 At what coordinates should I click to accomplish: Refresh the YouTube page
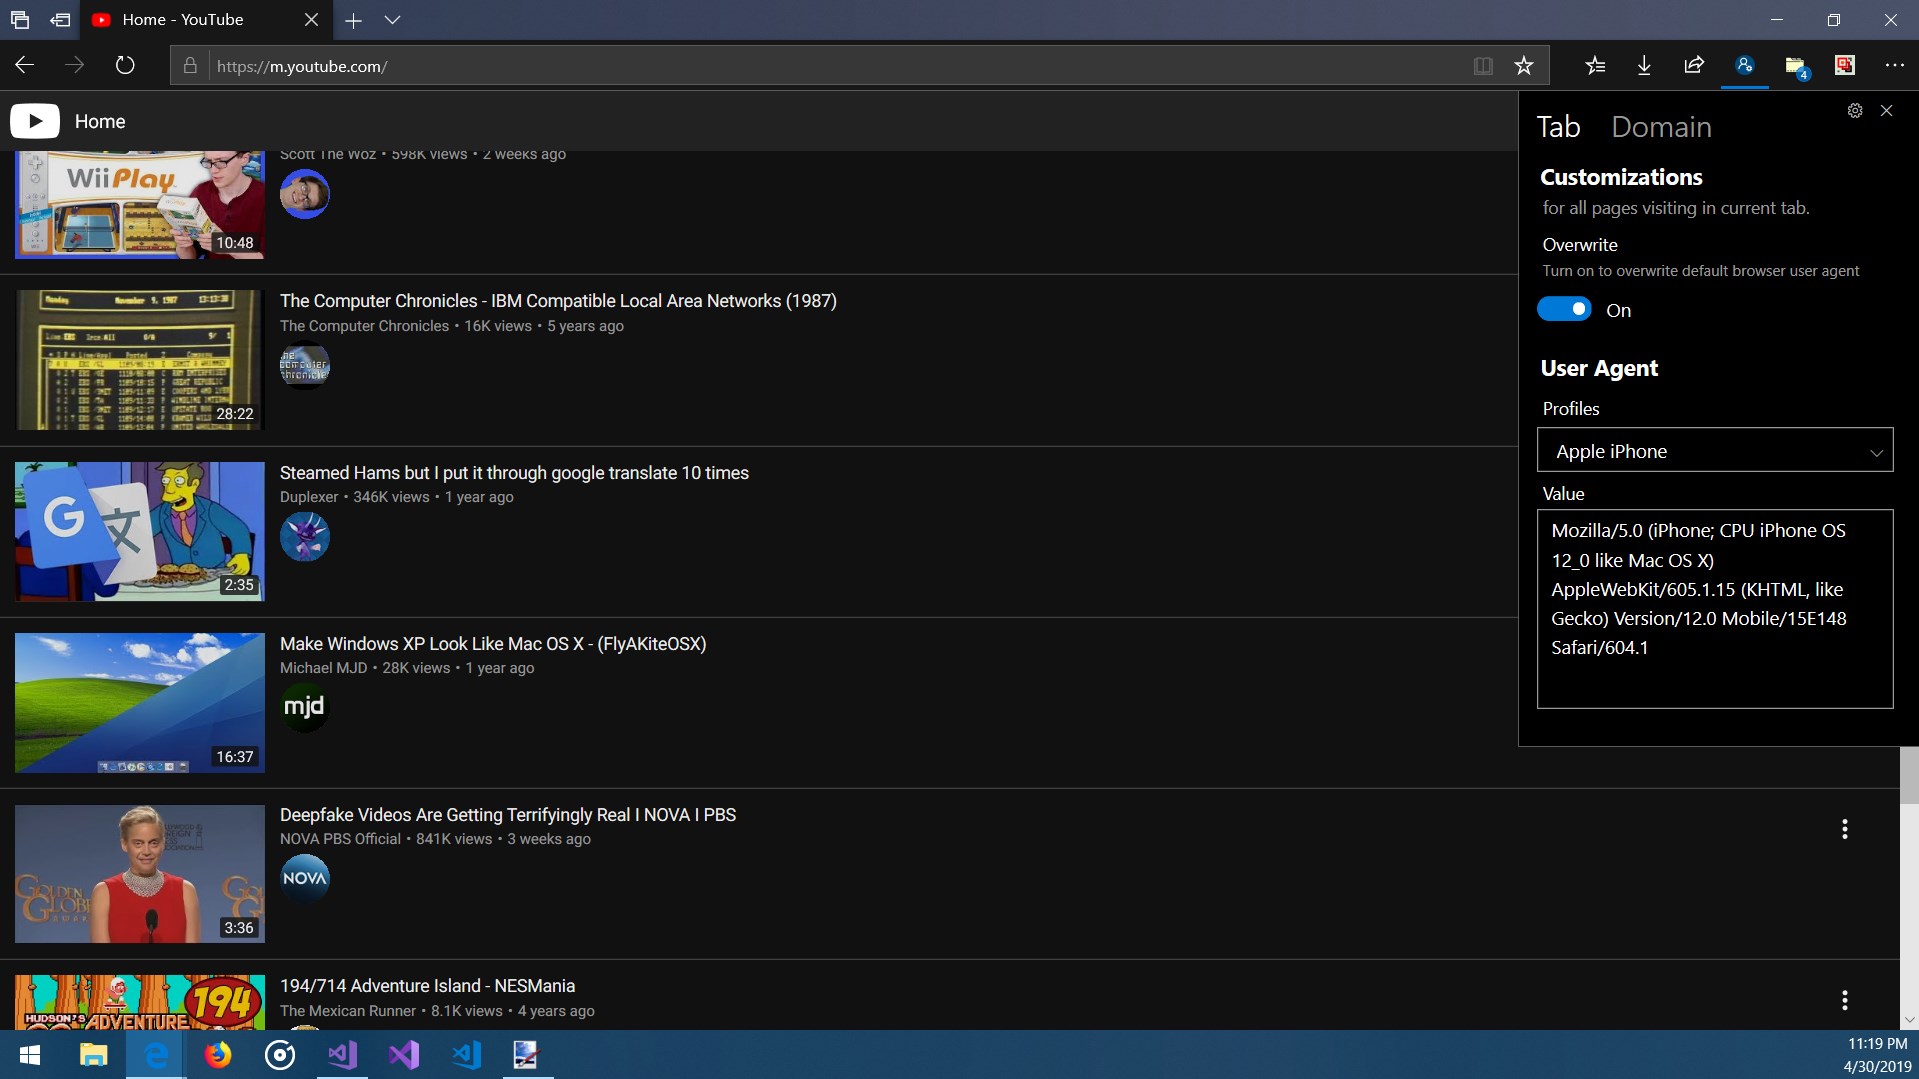point(125,66)
